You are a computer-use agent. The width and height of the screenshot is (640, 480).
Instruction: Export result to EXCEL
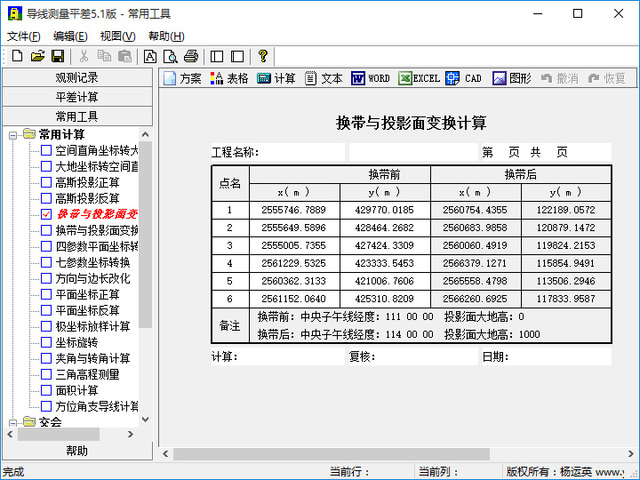point(419,78)
